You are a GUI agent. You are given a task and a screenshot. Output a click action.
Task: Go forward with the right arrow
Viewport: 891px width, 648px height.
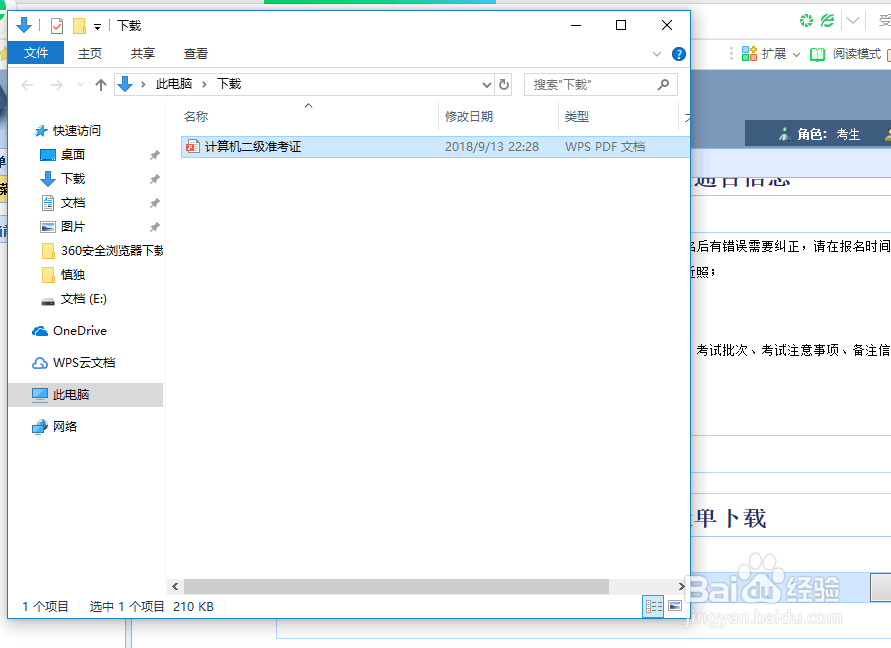57,85
